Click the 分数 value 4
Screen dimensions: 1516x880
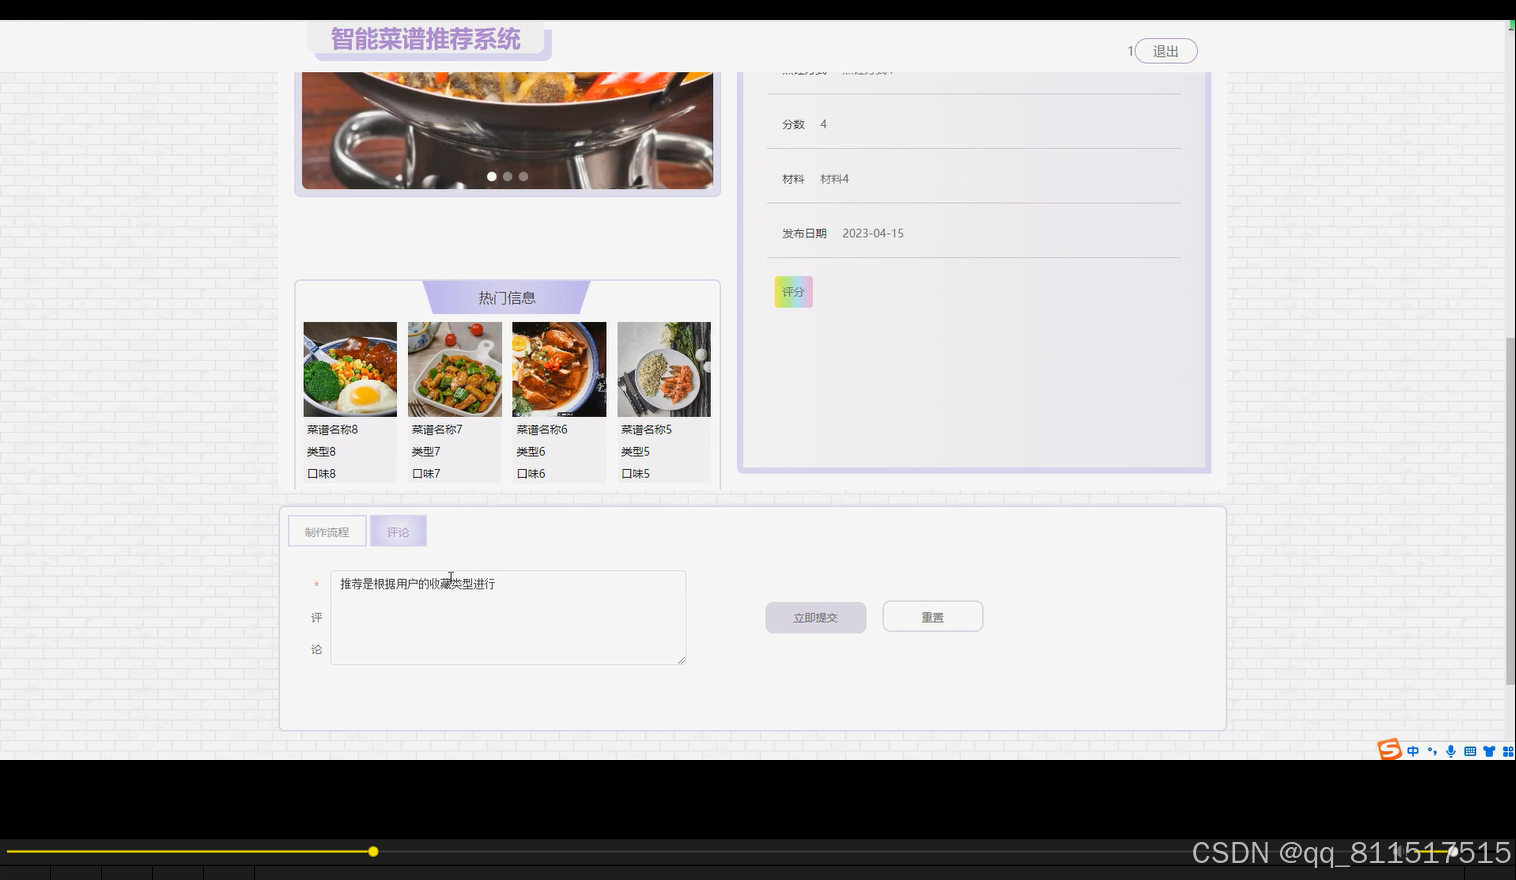[x=824, y=124]
